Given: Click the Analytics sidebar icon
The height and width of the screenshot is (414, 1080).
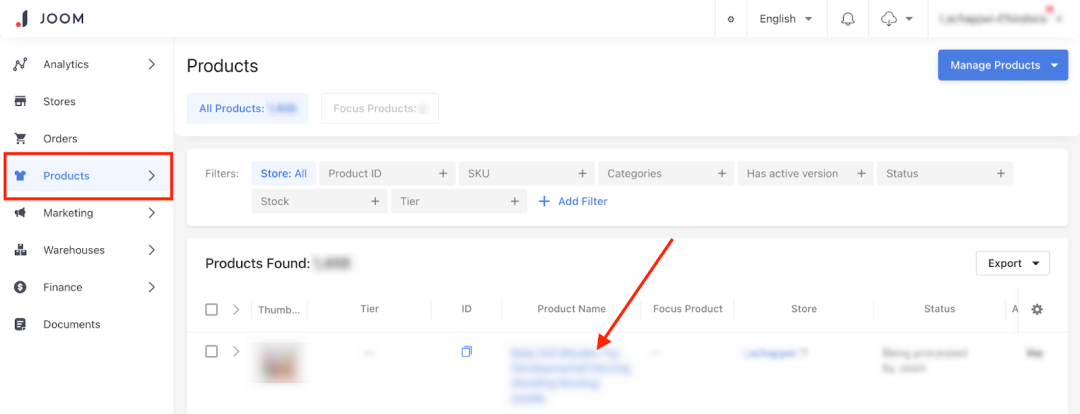Looking at the screenshot, I should (x=20, y=64).
